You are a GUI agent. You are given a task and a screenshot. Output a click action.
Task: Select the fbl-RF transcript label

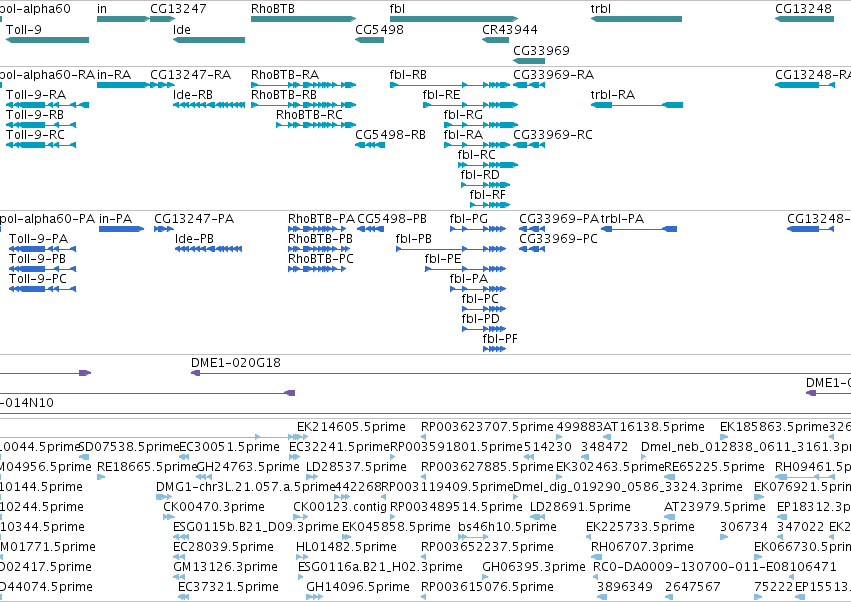[x=487, y=195]
